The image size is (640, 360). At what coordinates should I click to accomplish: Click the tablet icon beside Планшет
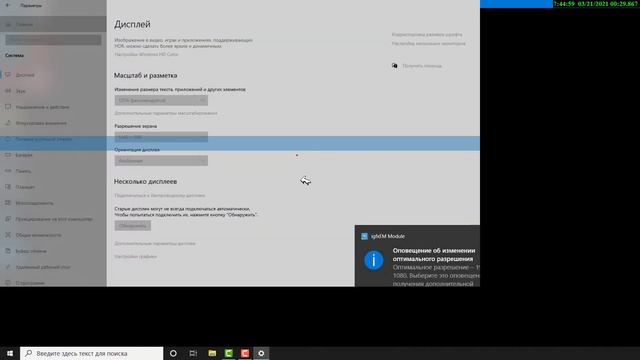[8, 187]
